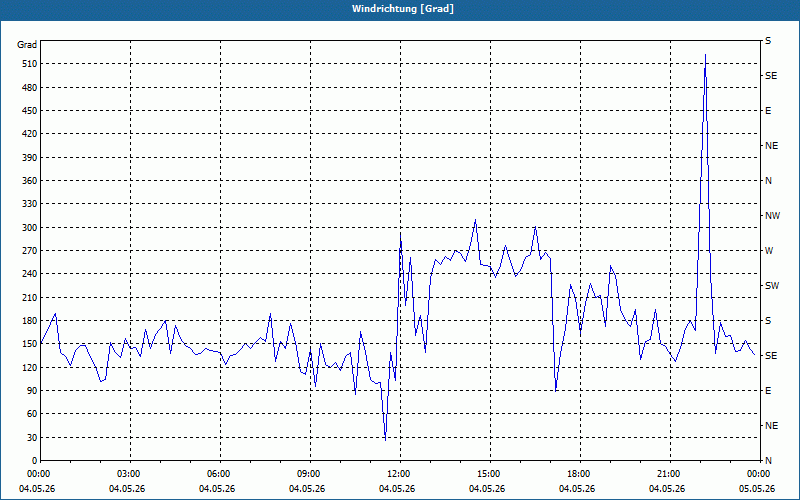Click the 480 y-axis value
The height and width of the screenshot is (500, 800).
[29, 87]
